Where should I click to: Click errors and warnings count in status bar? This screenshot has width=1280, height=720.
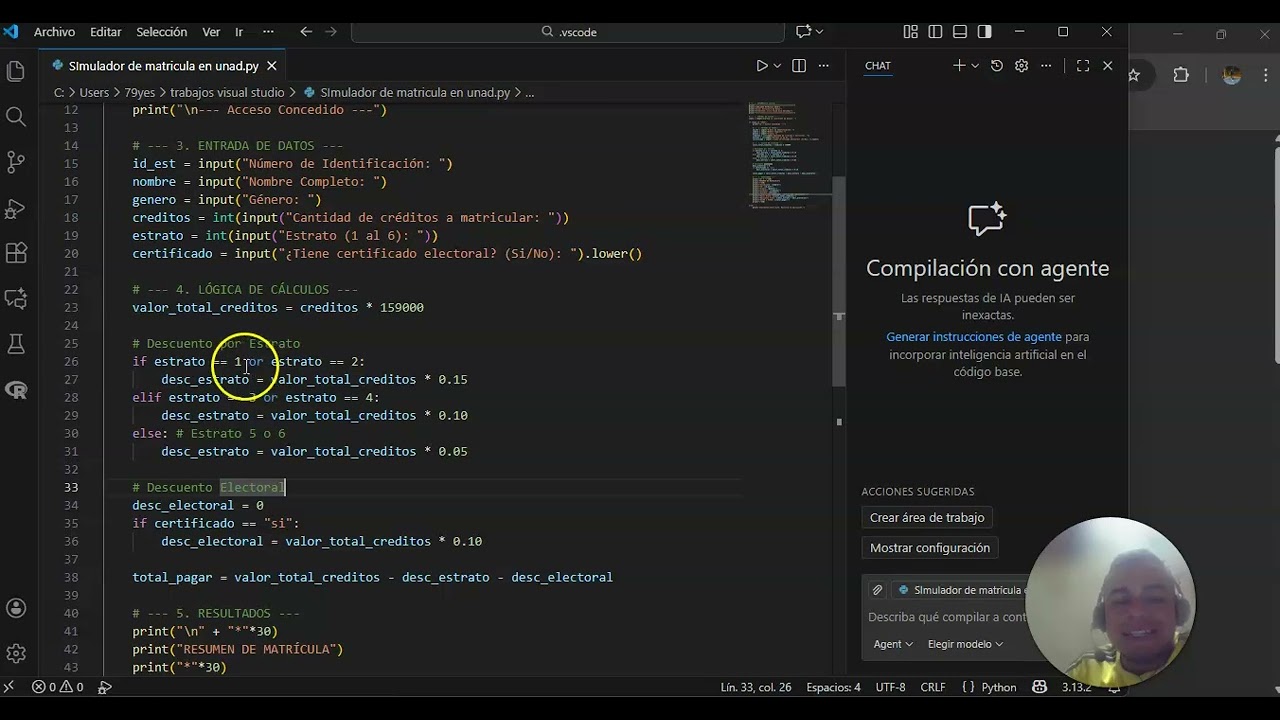pyautogui.click(x=57, y=687)
